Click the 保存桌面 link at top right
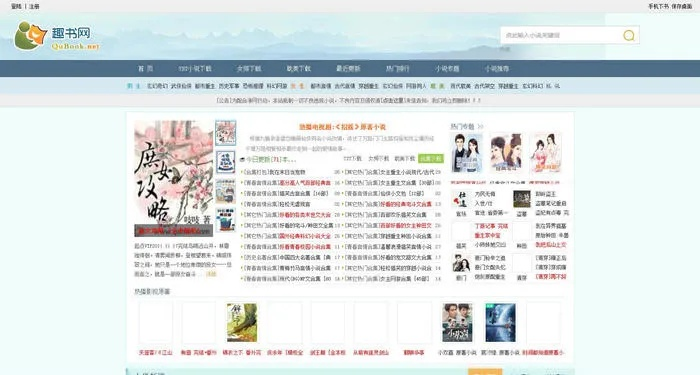This screenshot has height=375, width=700. (681, 6)
